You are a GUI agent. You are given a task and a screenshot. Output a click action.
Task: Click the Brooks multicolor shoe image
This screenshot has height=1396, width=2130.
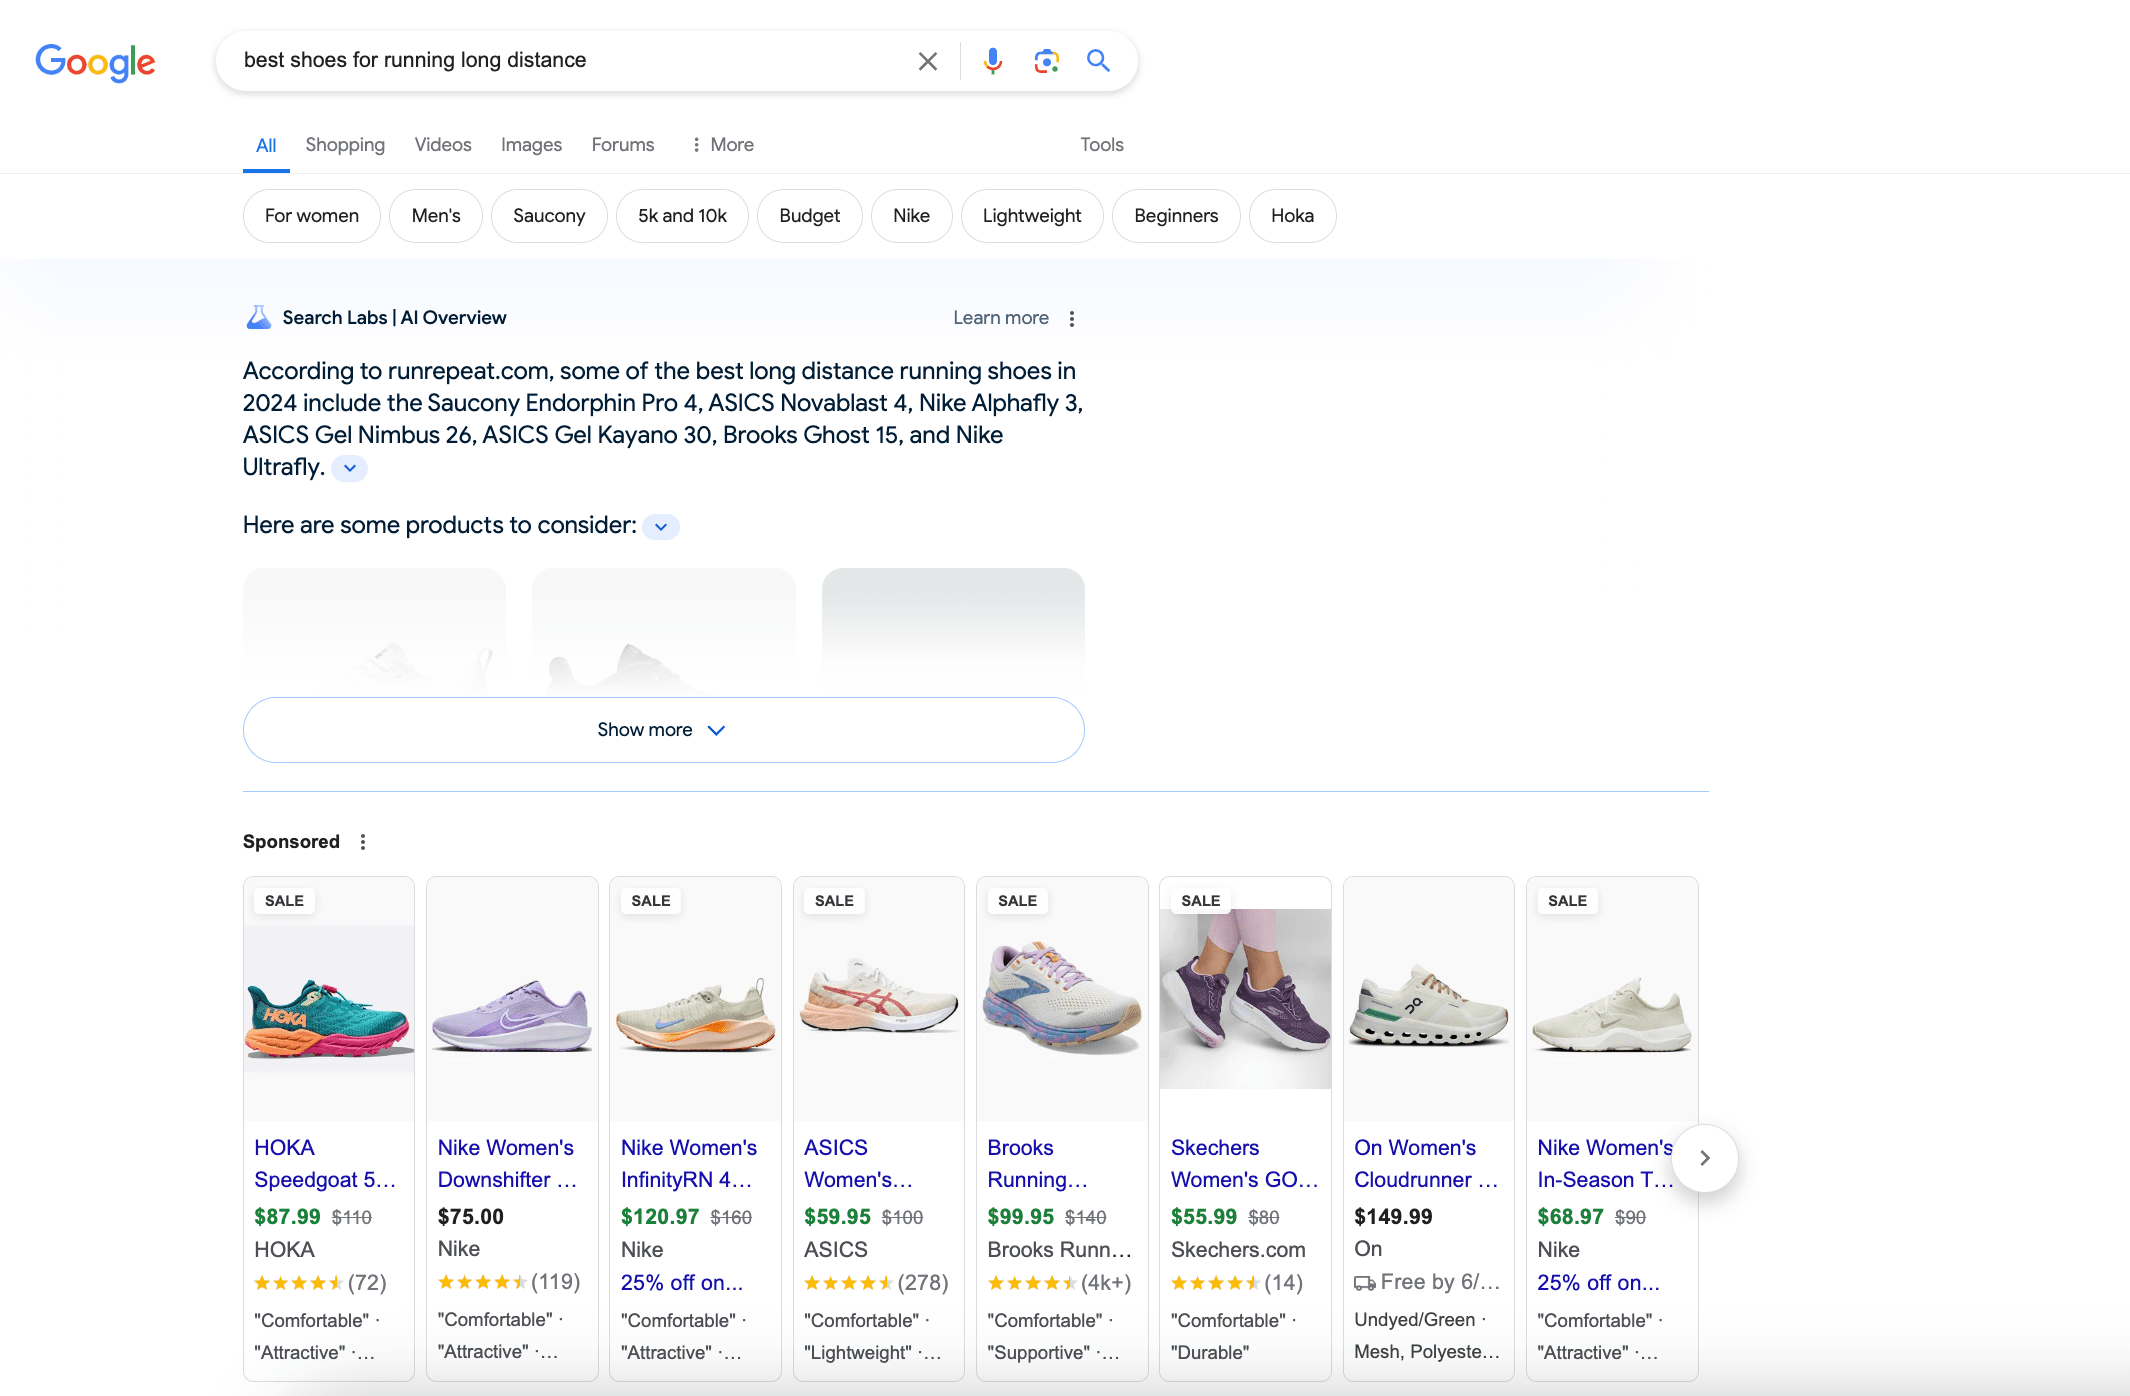pyautogui.click(x=1062, y=1000)
